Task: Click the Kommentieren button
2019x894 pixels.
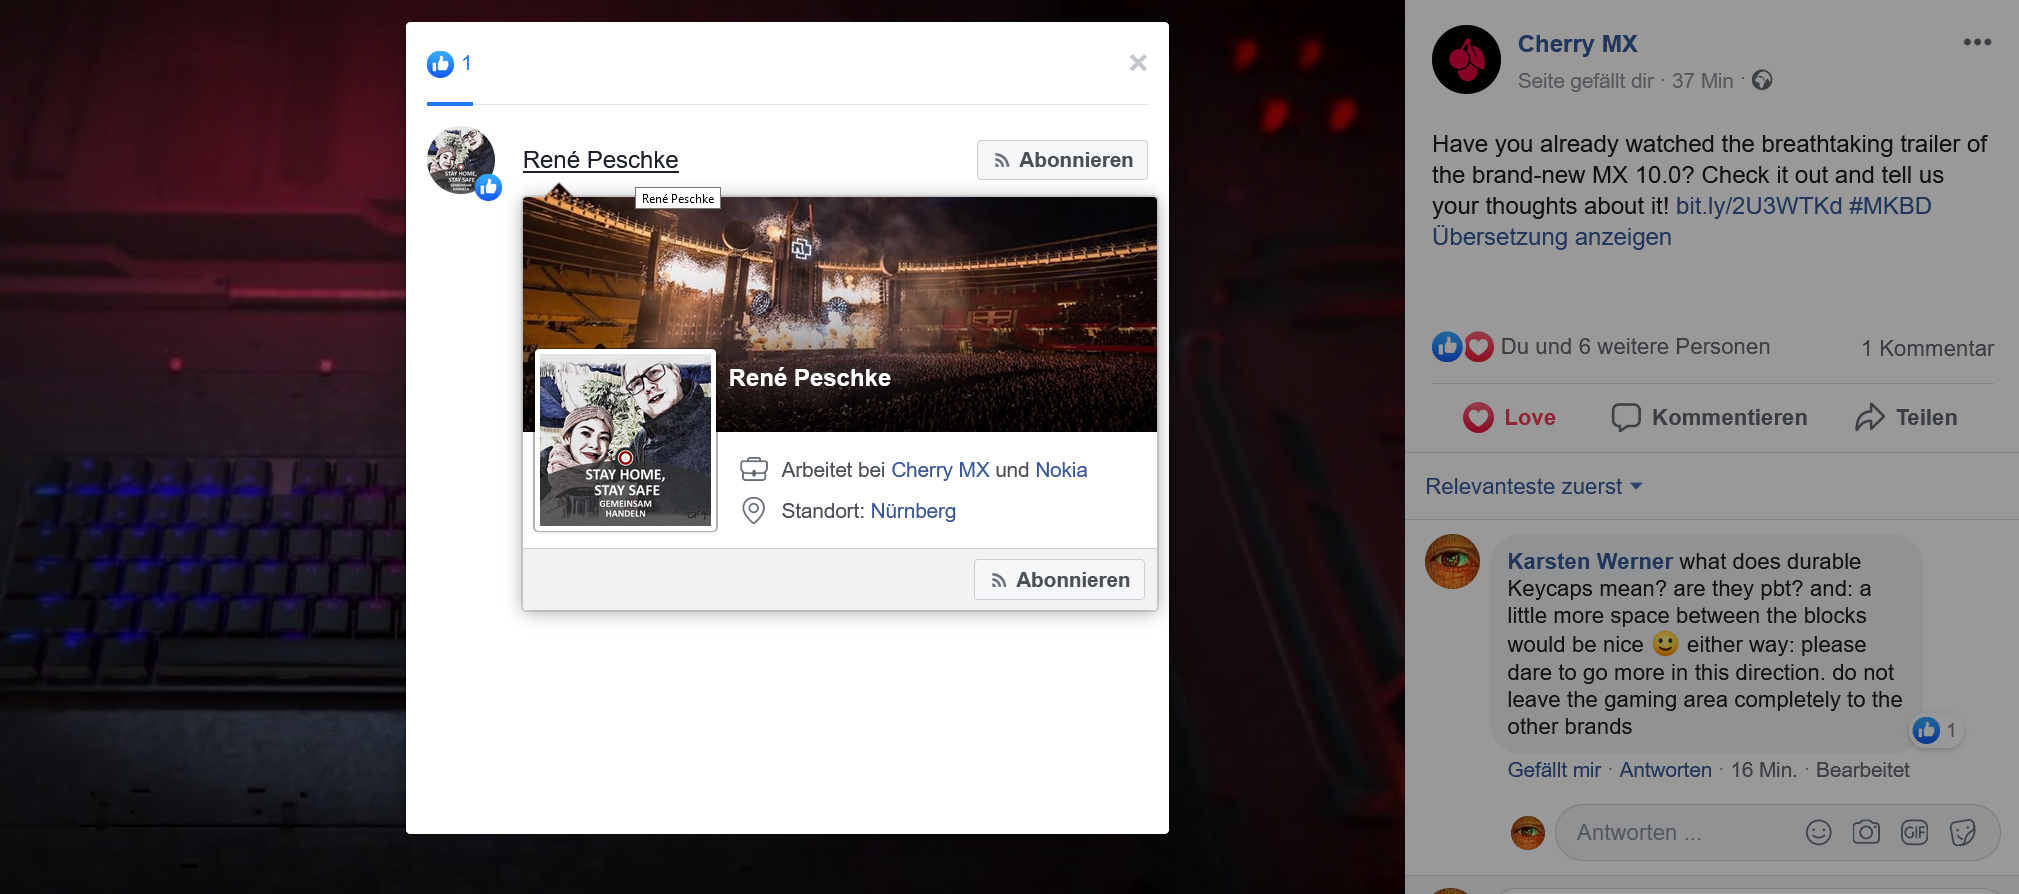Action: tap(1709, 418)
